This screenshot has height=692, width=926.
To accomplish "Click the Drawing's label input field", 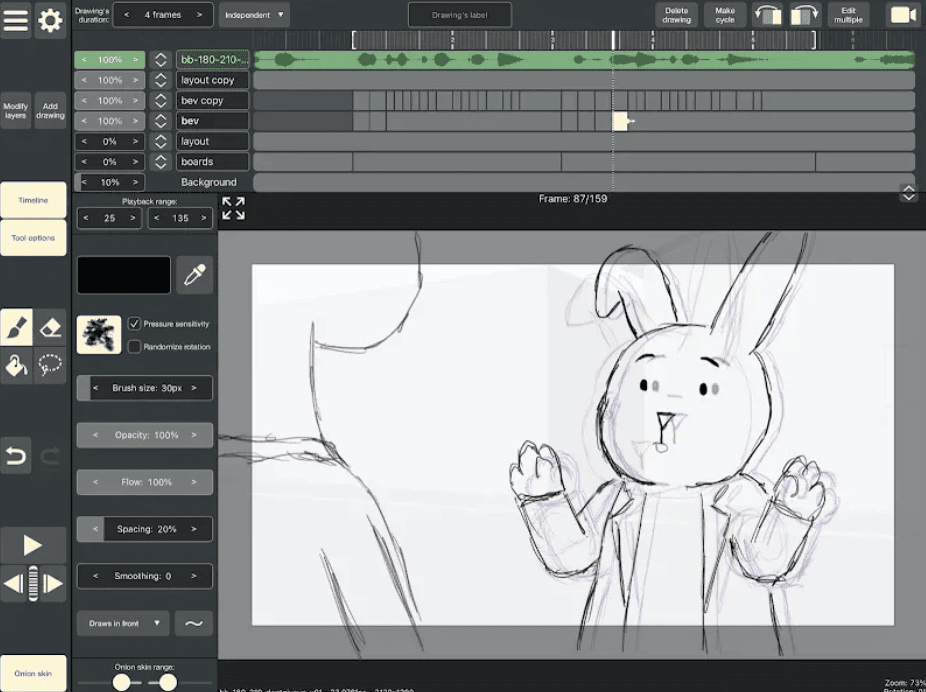I will click(x=459, y=15).
